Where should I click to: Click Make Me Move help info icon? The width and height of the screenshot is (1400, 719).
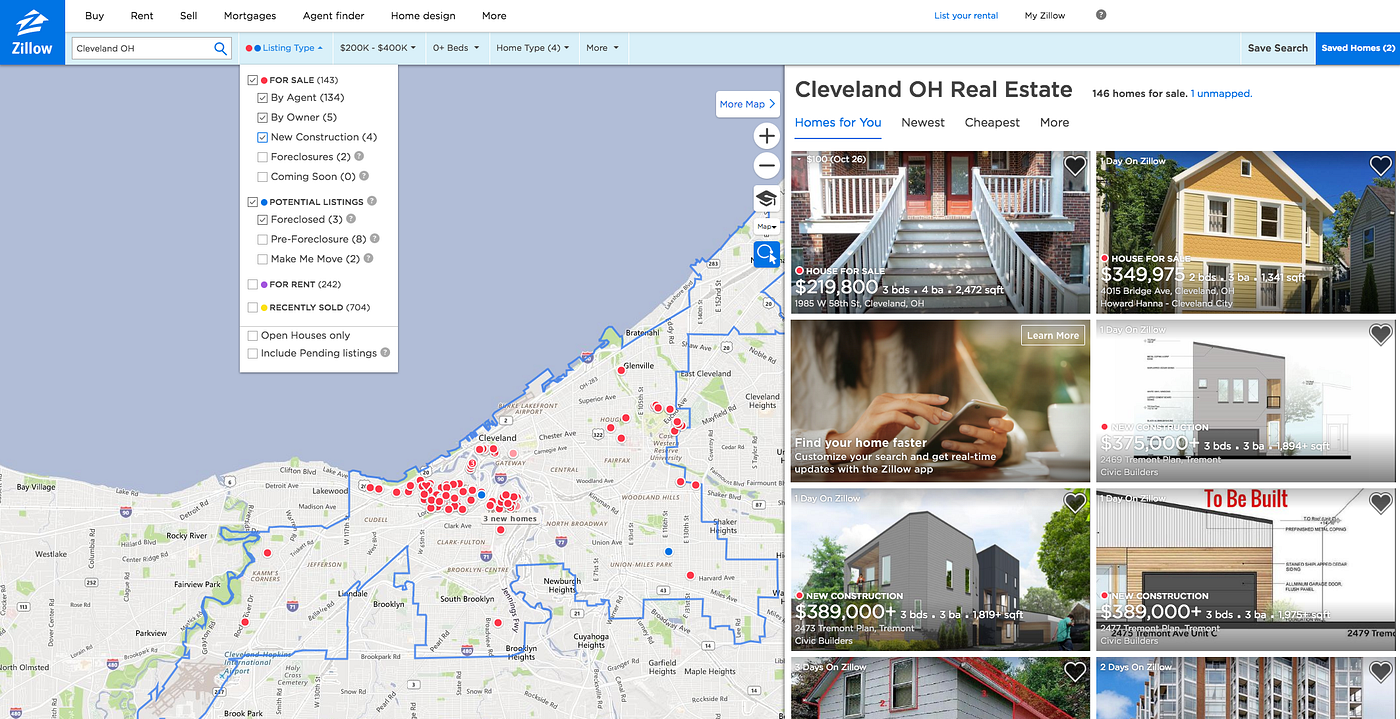368,258
